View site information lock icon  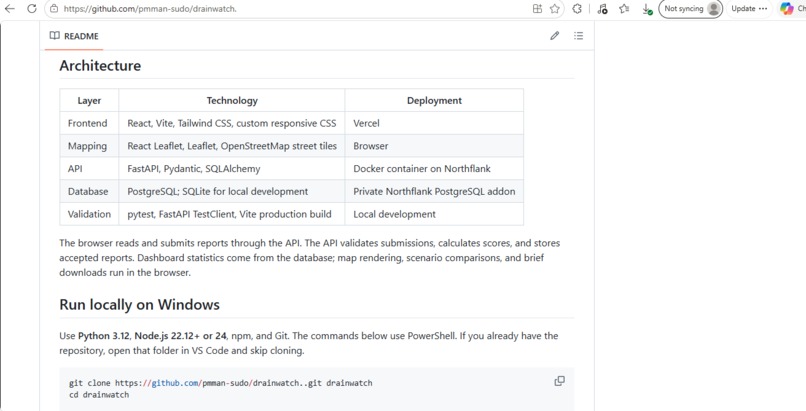click(x=54, y=9)
